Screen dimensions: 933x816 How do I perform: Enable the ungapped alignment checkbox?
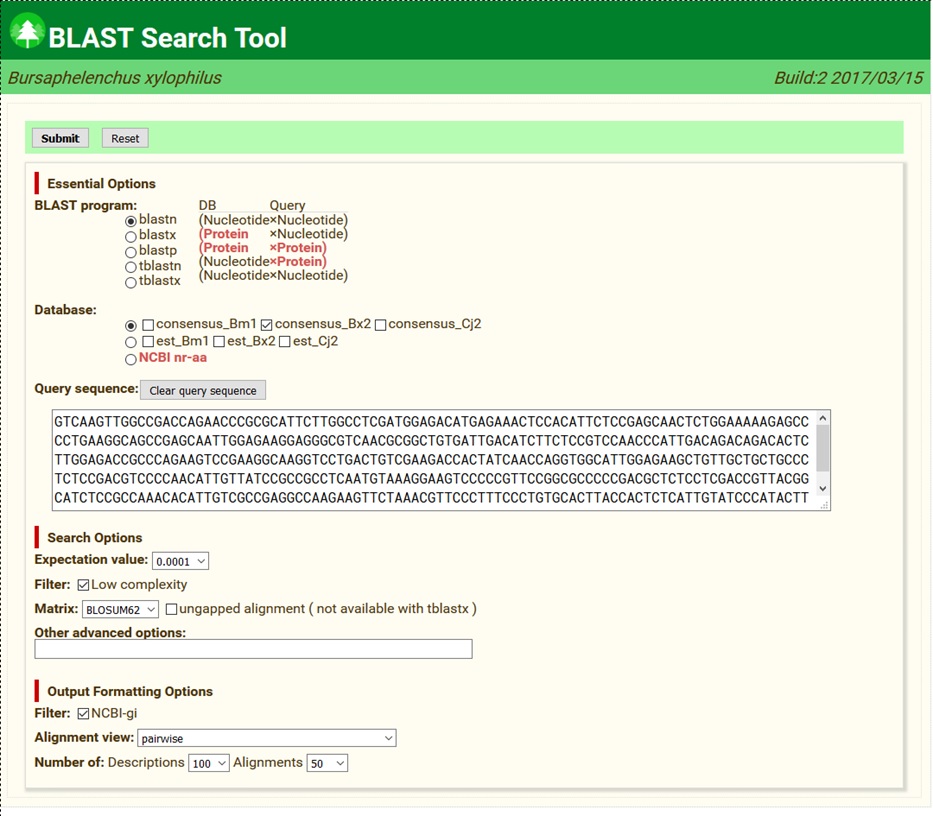(x=172, y=609)
